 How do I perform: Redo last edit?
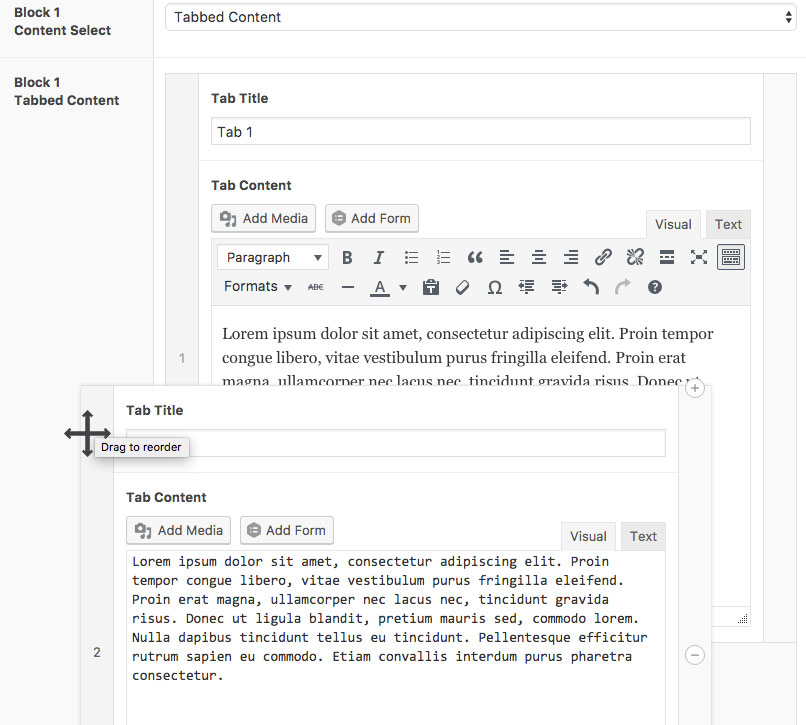tap(622, 287)
